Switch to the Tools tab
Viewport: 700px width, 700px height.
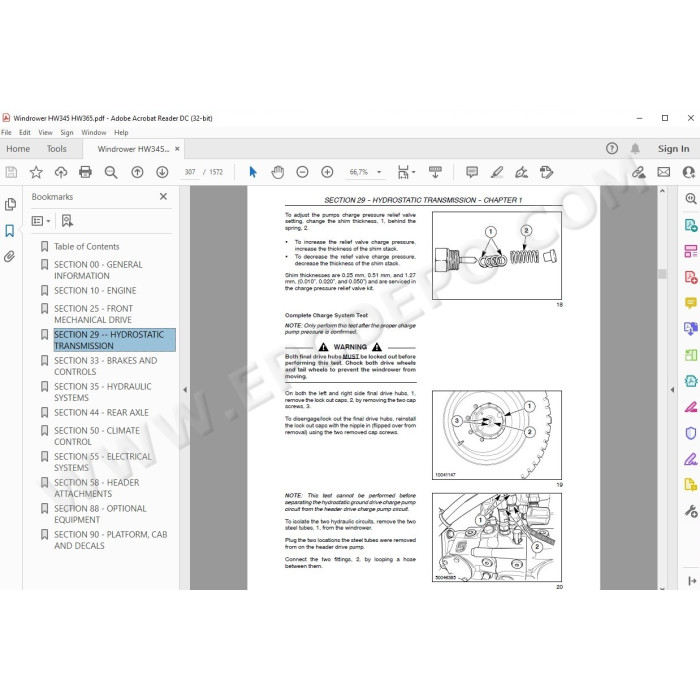(x=57, y=149)
